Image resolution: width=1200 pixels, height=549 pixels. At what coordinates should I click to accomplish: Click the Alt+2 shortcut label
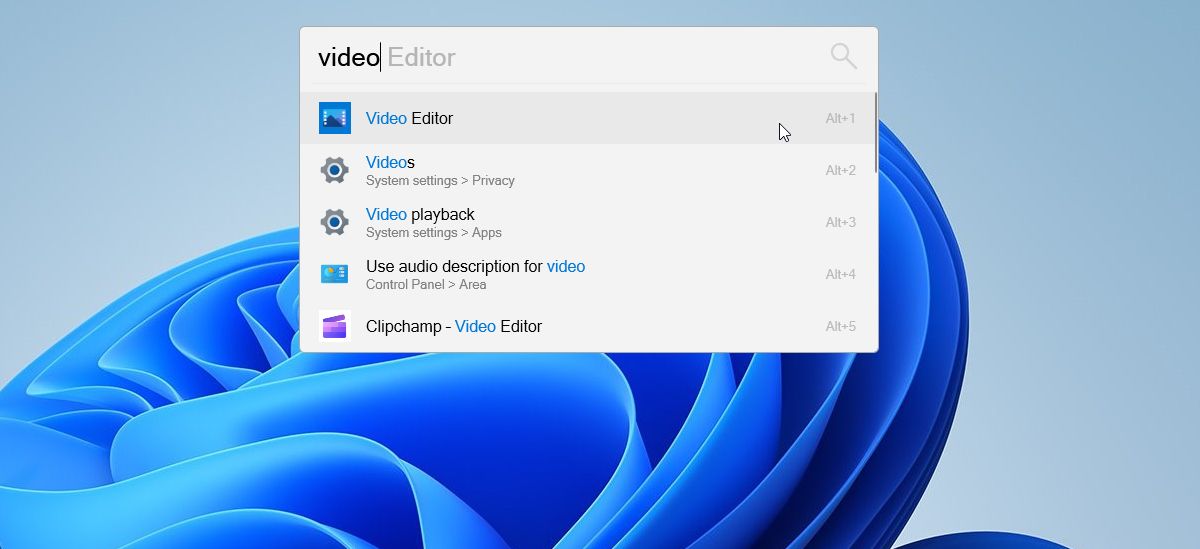click(840, 170)
